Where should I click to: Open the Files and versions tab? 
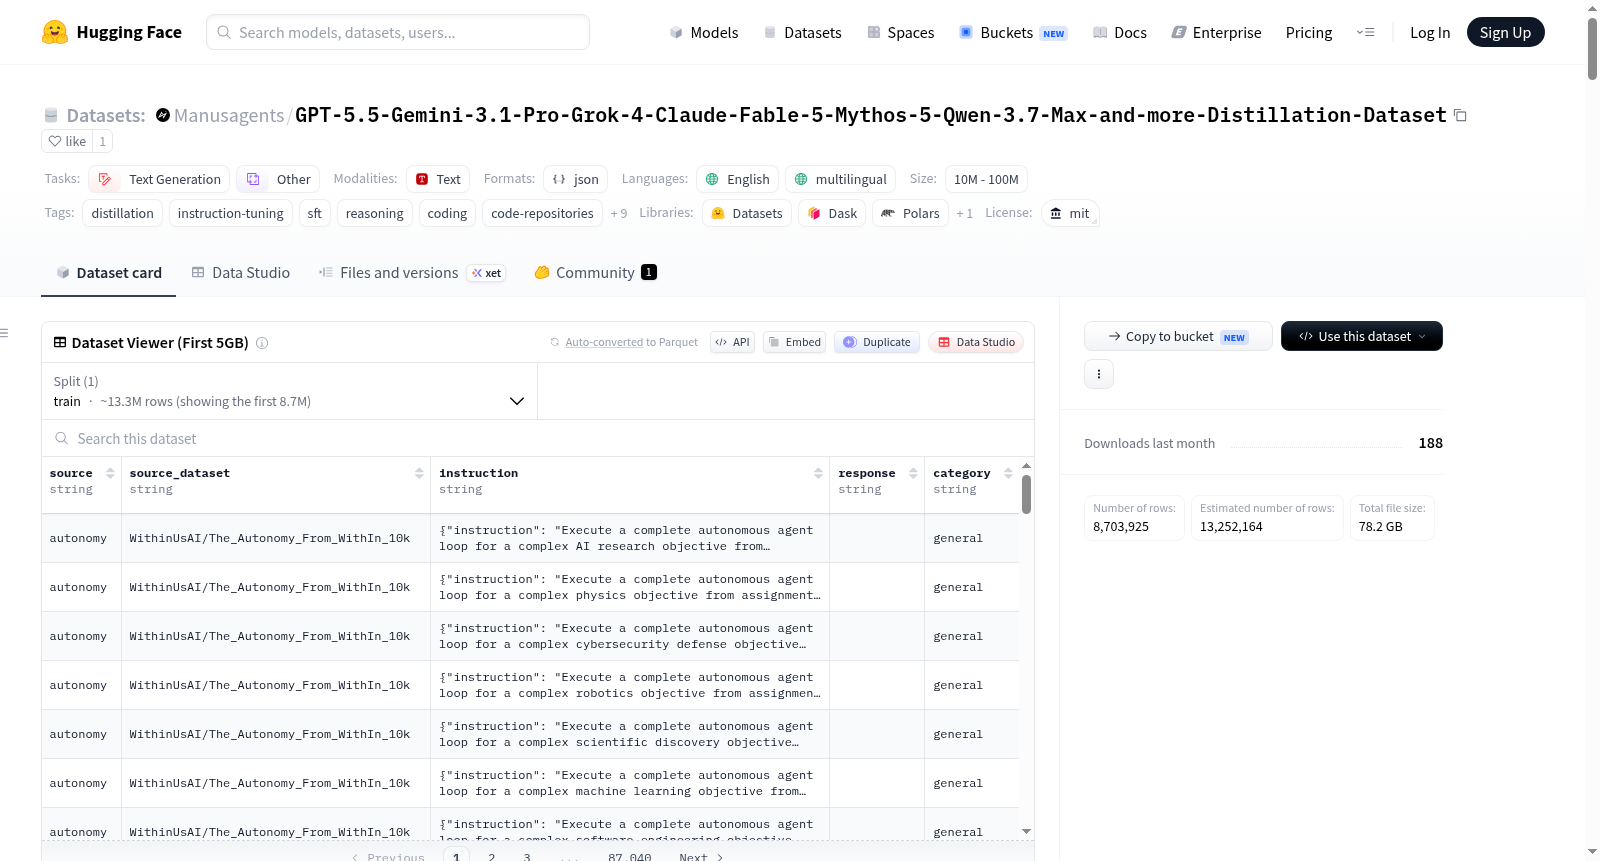click(x=412, y=272)
